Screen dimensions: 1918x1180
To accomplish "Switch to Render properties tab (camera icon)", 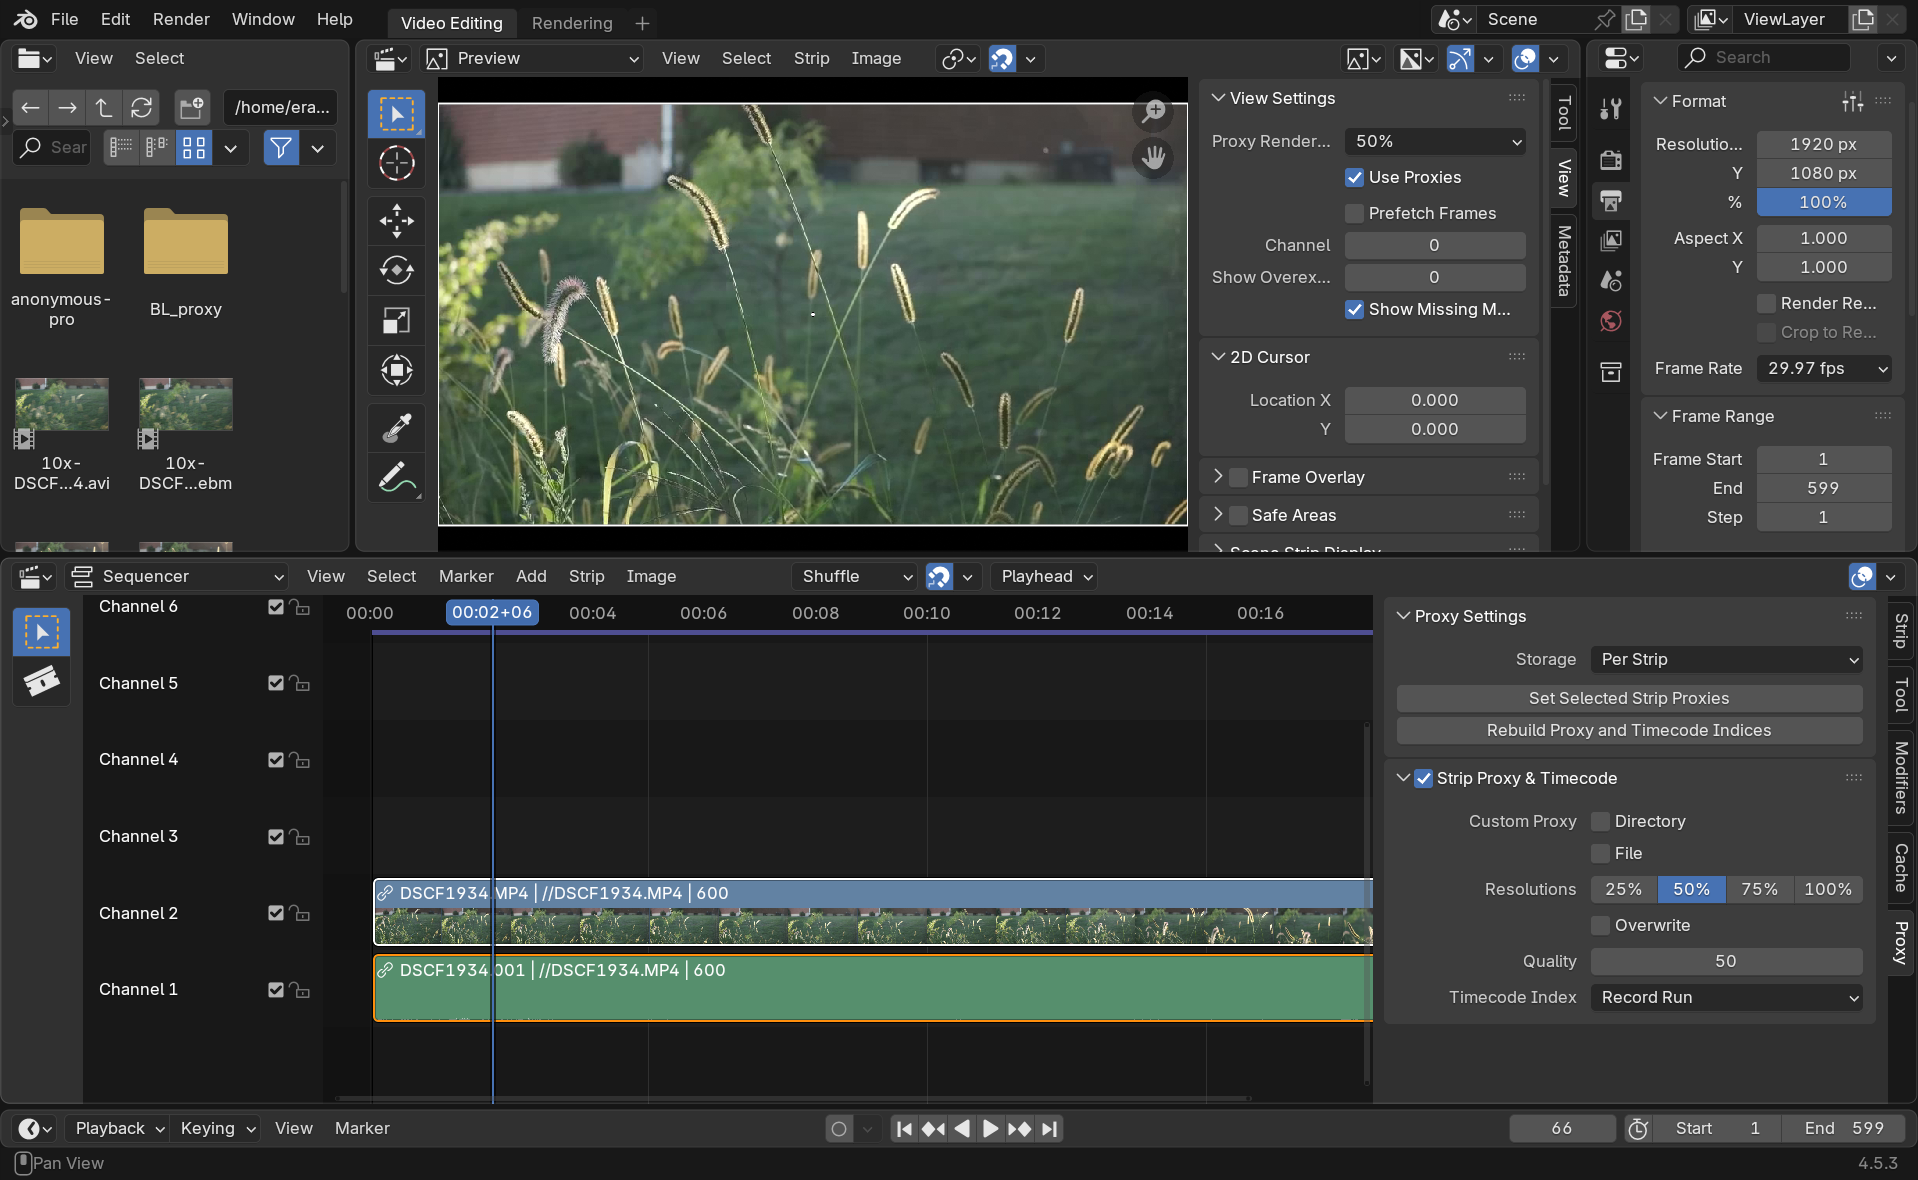I will click(x=1610, y=160).
